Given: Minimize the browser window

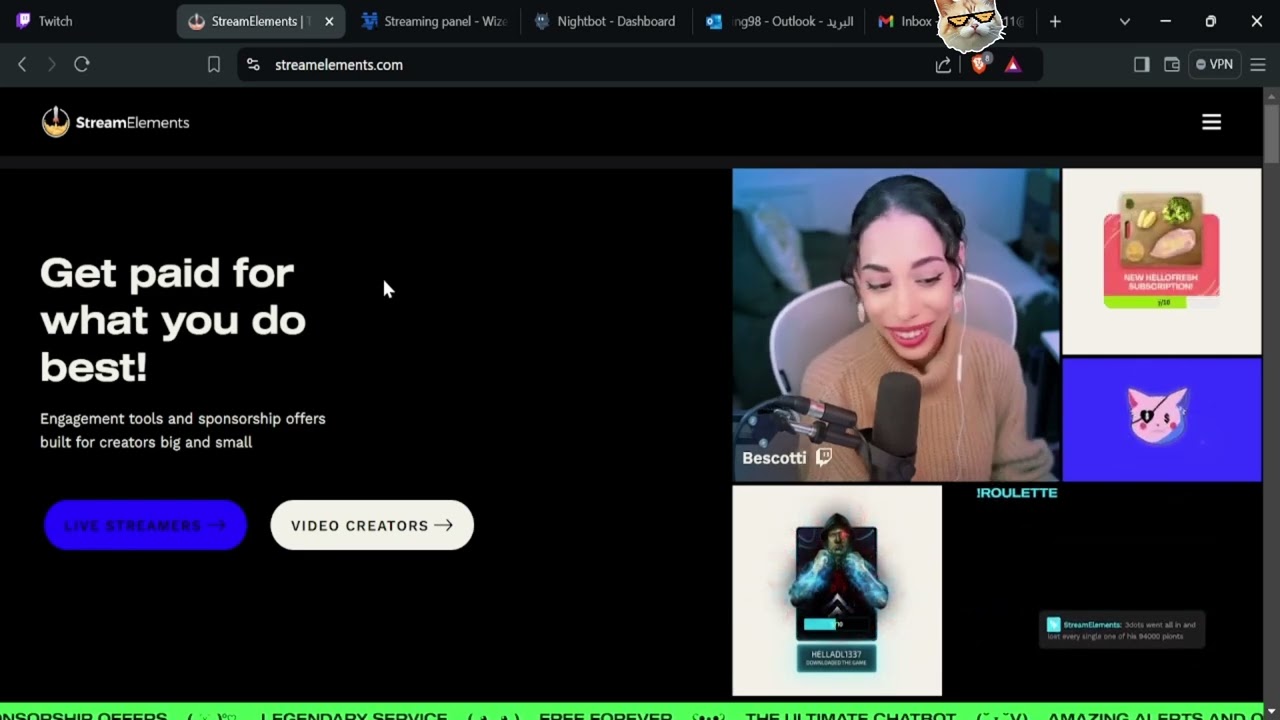Looking at the screenshot, I should [1165, 21].
